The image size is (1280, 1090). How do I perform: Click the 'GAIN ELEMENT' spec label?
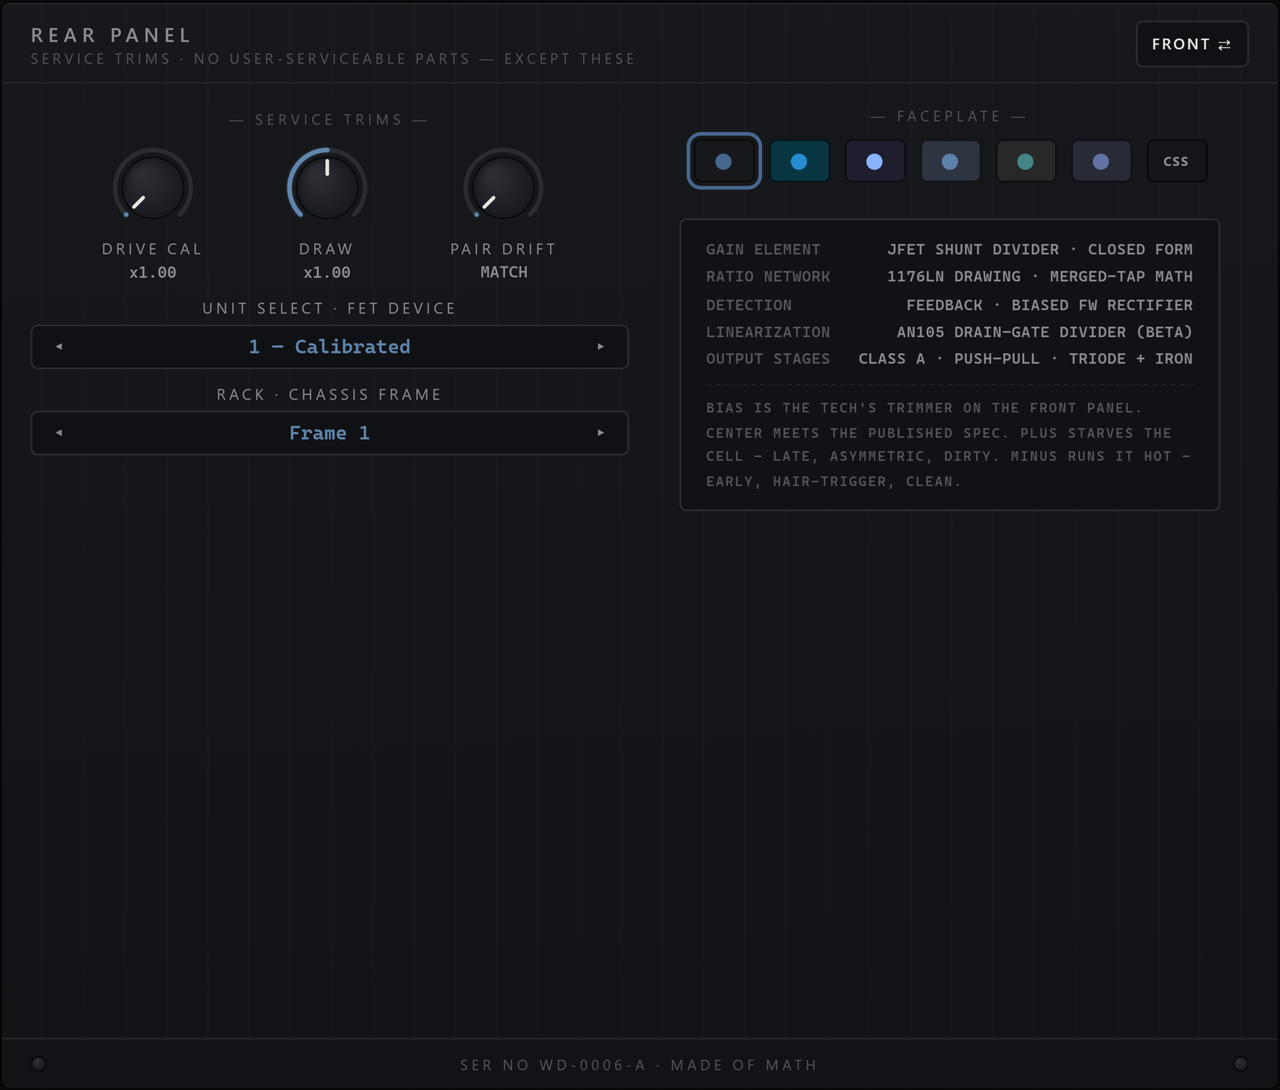(x=763, y=249)
